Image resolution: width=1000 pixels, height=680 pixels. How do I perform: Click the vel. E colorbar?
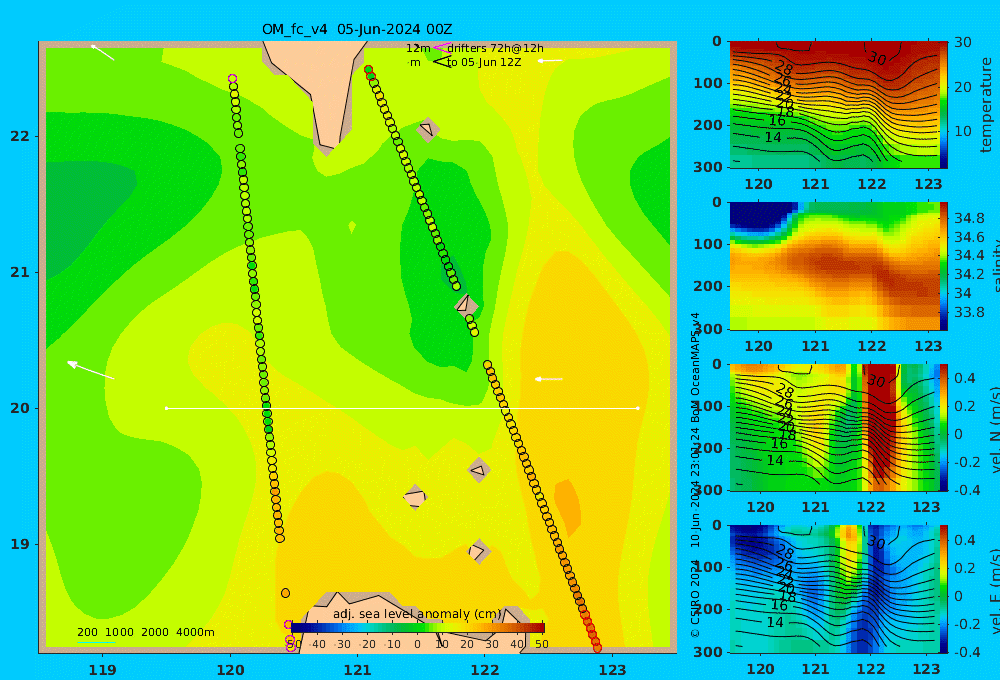tap(944, 589)
